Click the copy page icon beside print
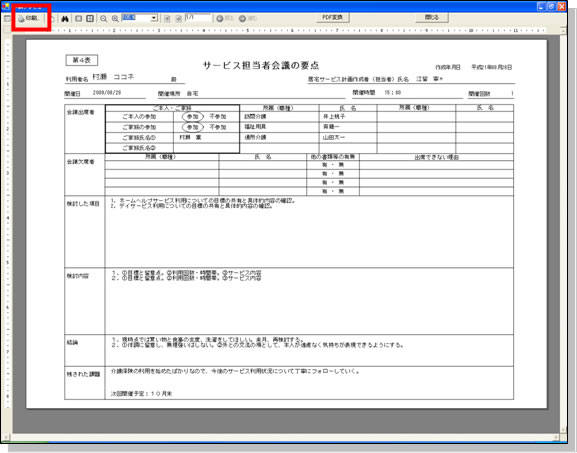The image size is (577, 453). pos(52,19)
